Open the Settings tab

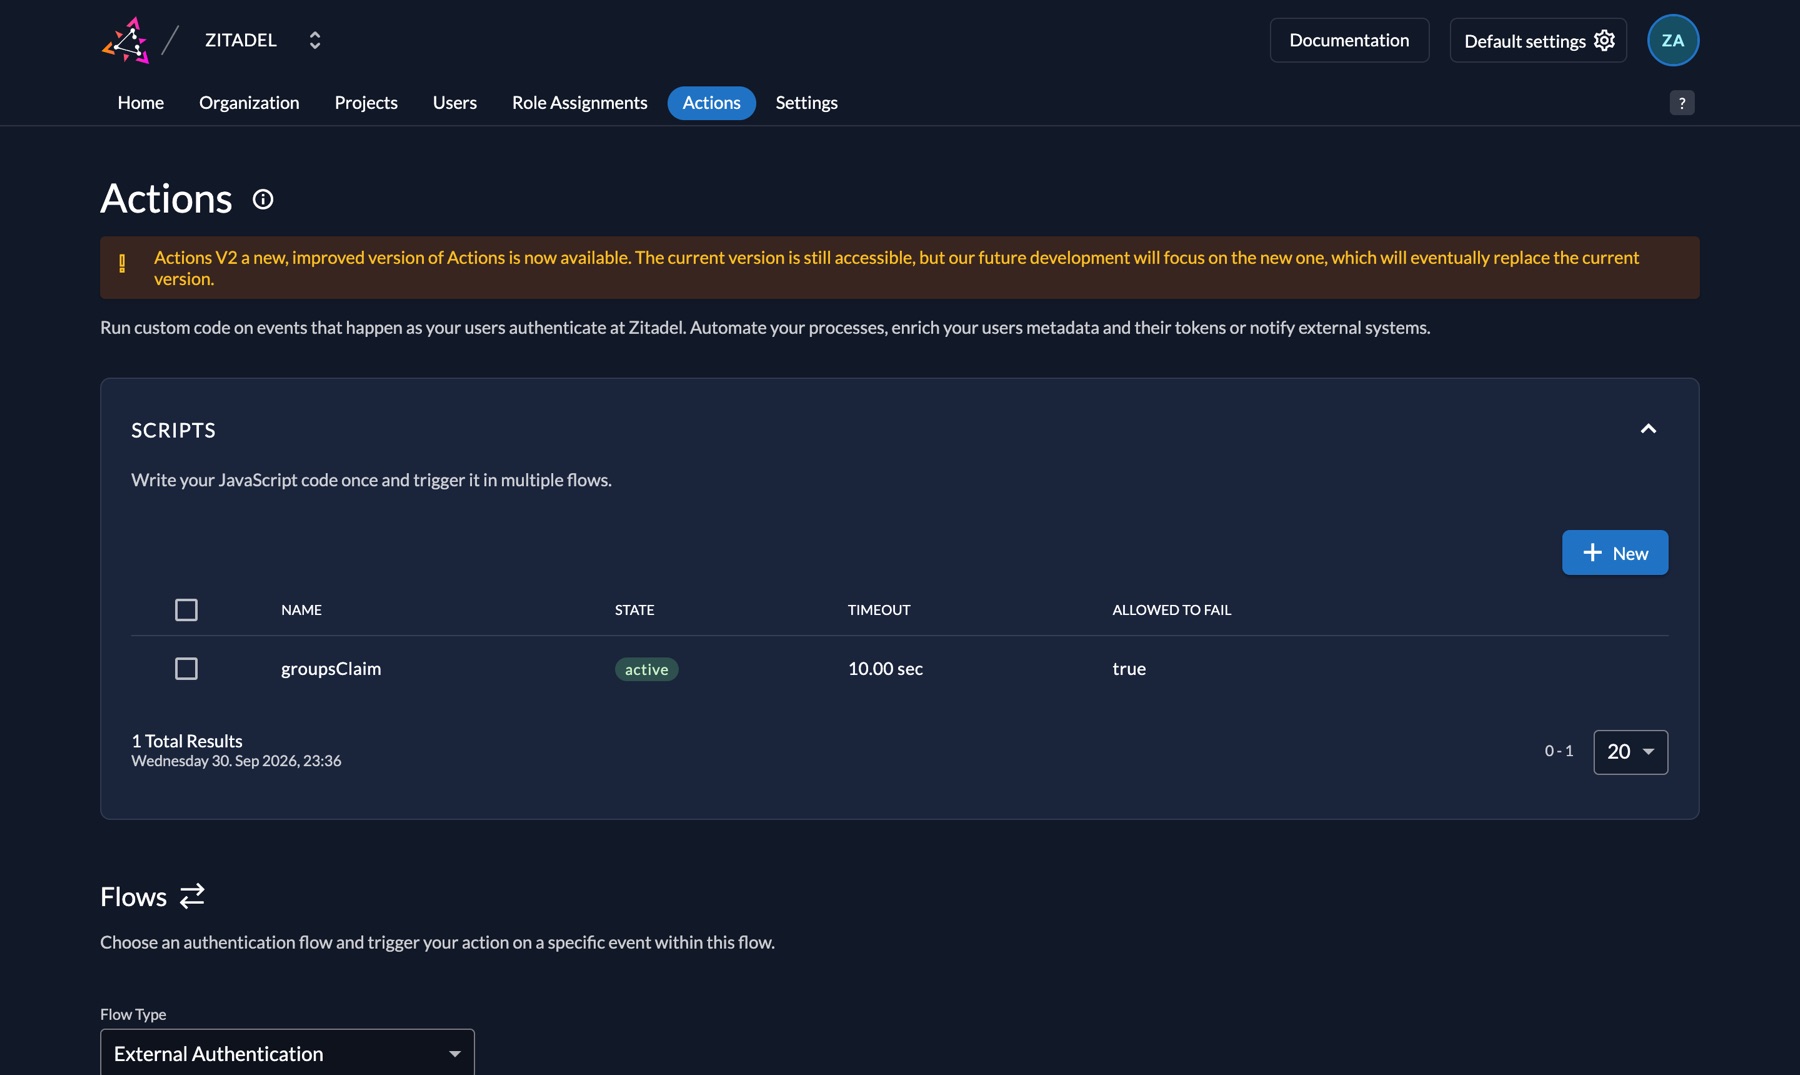click(807, 102)
